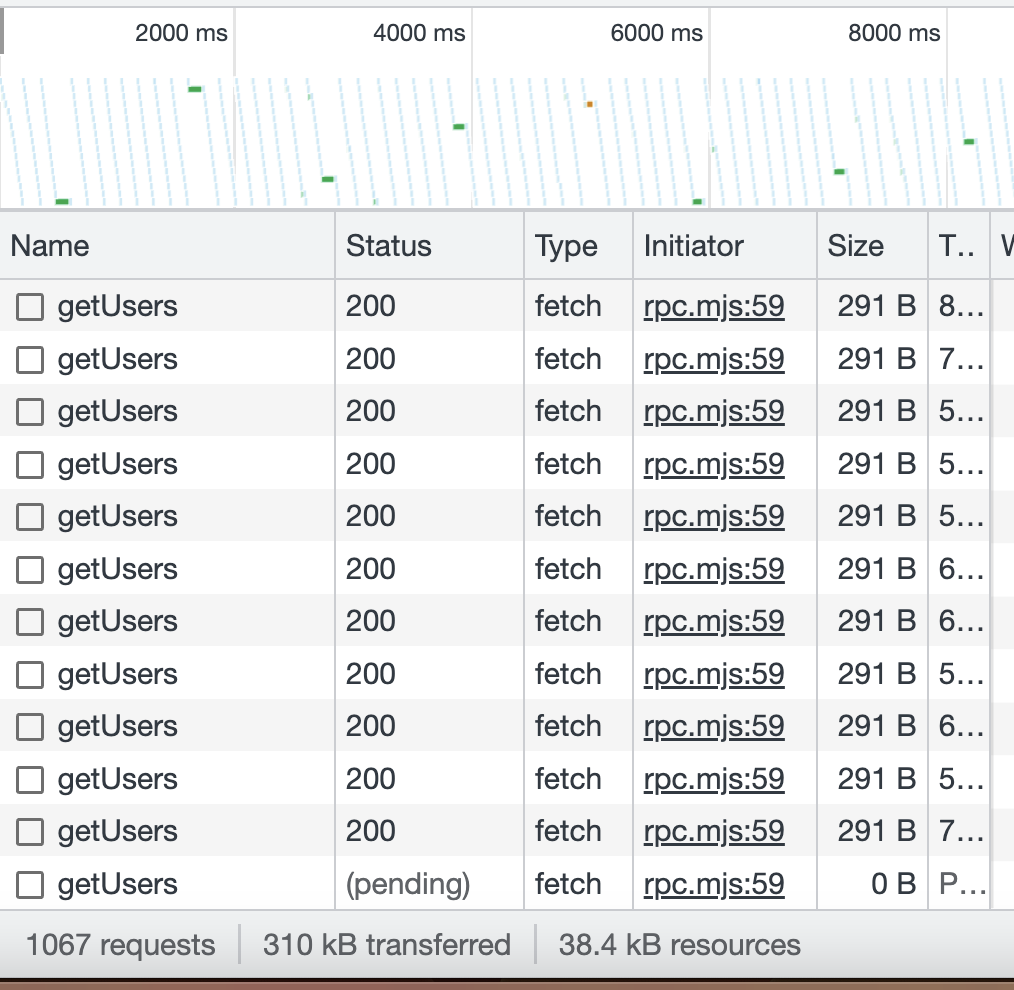Open the rpc.mjs:59 initiator link on the first row
1014x990 pixels.
[x=713, y=306]
